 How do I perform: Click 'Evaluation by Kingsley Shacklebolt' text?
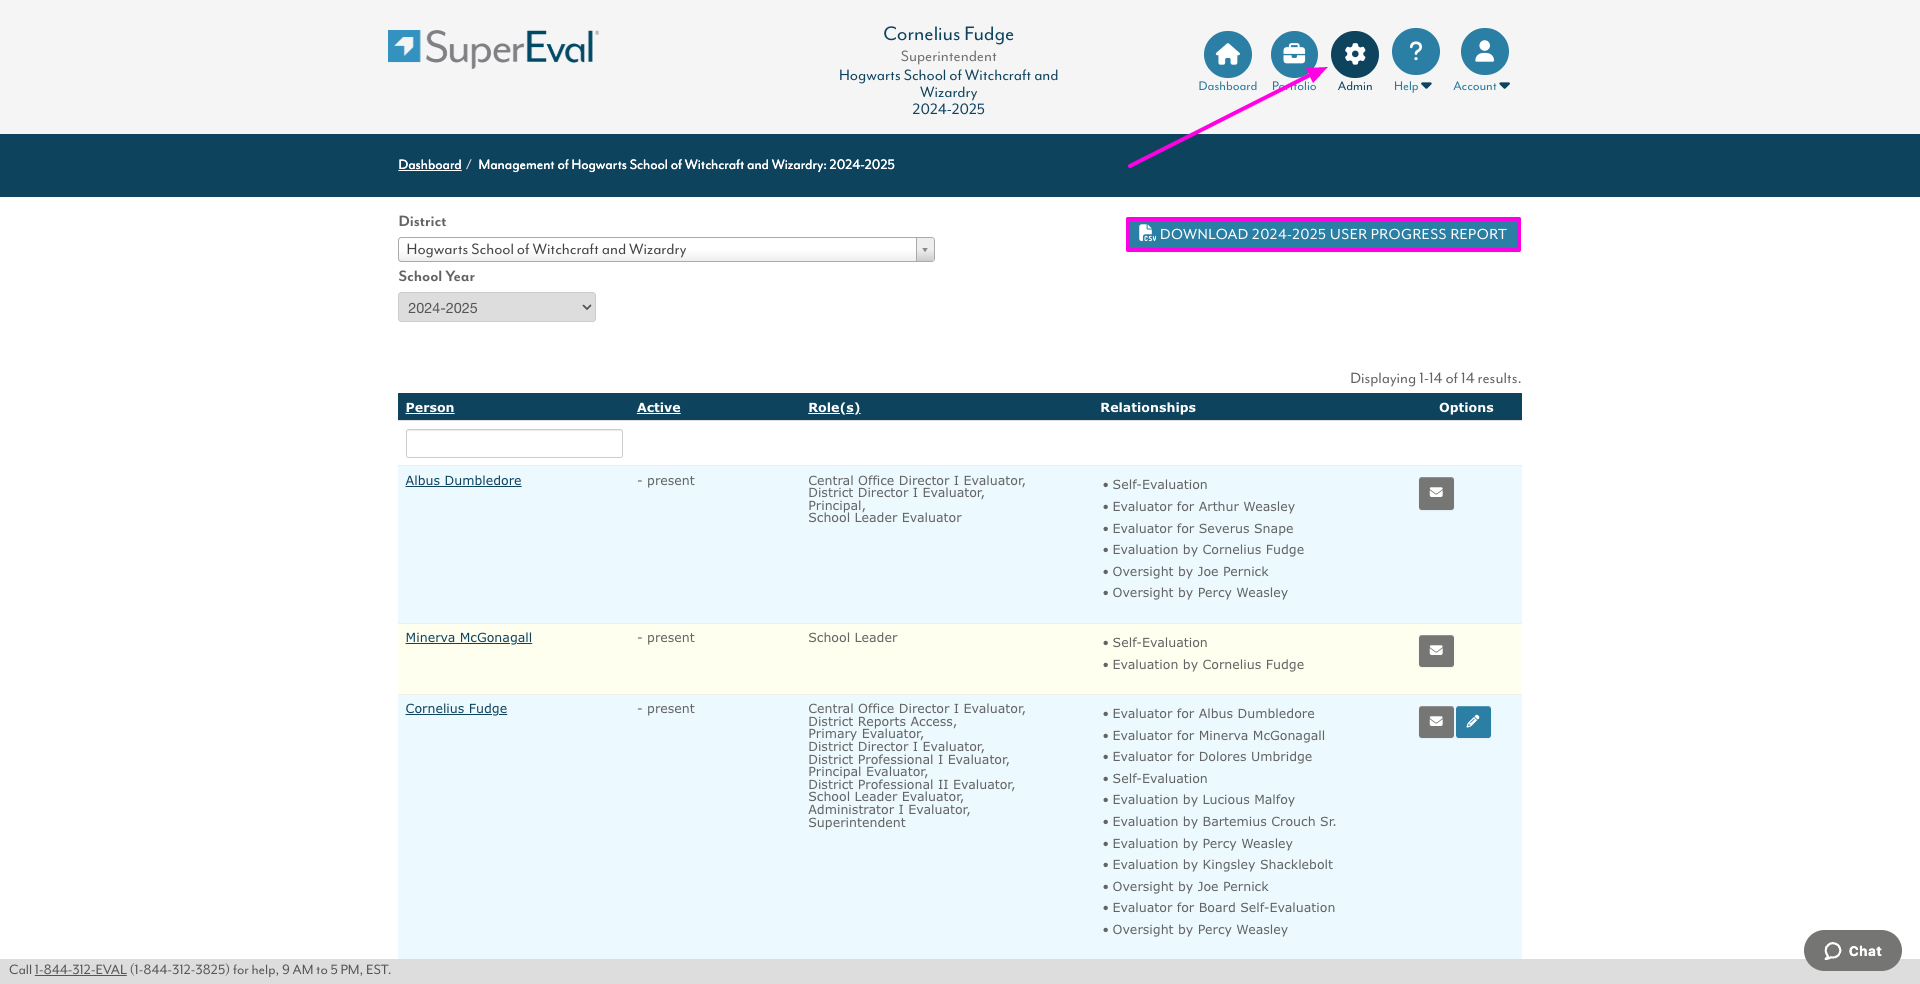point(1222,865)
